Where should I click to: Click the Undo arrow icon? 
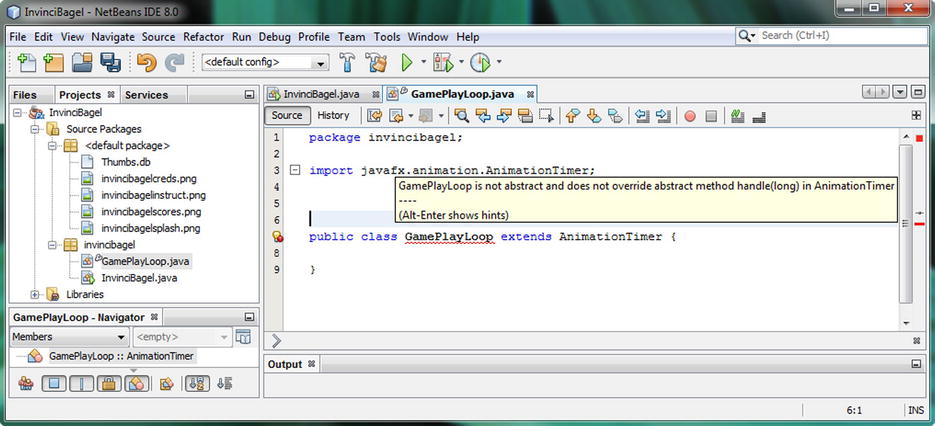[147, 62]
